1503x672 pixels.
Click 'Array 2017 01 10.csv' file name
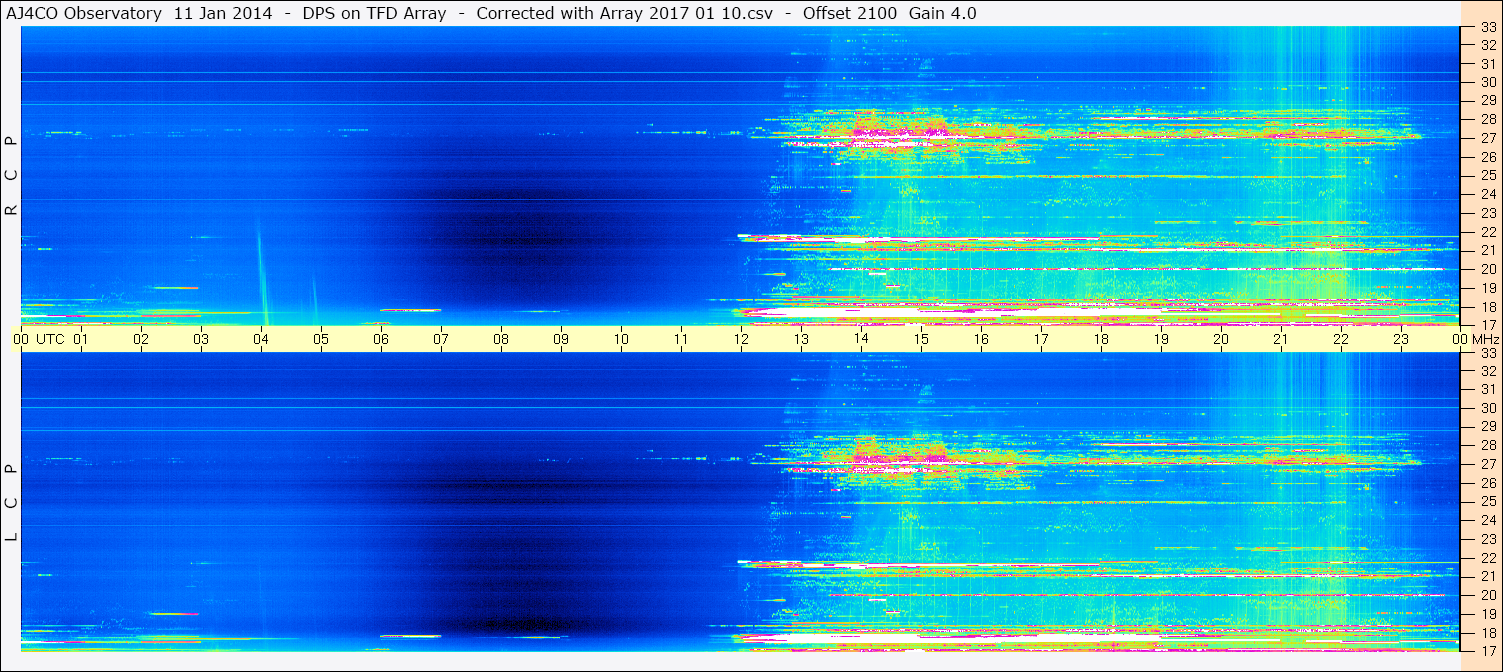pos(688,13)
